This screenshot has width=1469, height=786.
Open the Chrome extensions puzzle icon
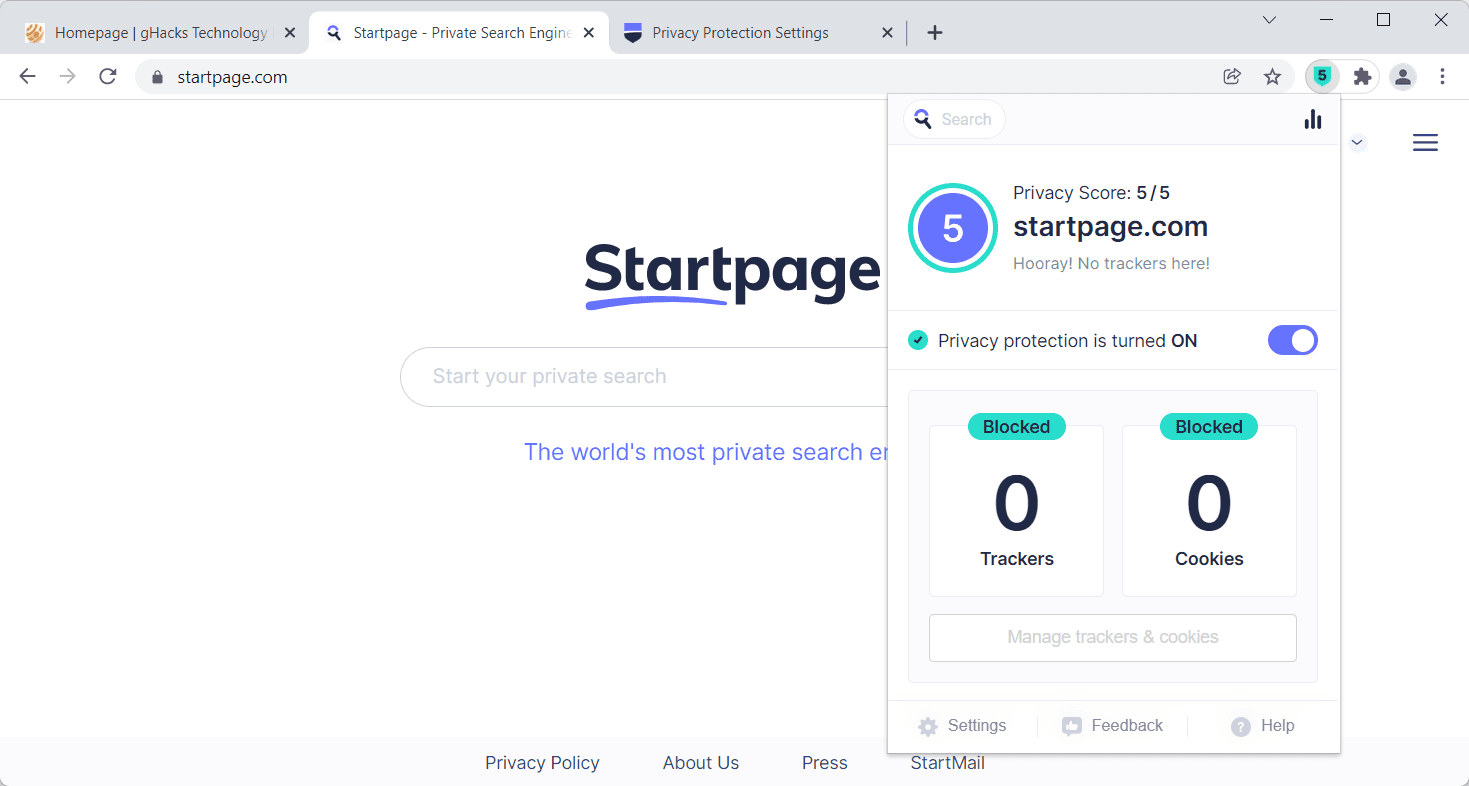coord(1362,76)
